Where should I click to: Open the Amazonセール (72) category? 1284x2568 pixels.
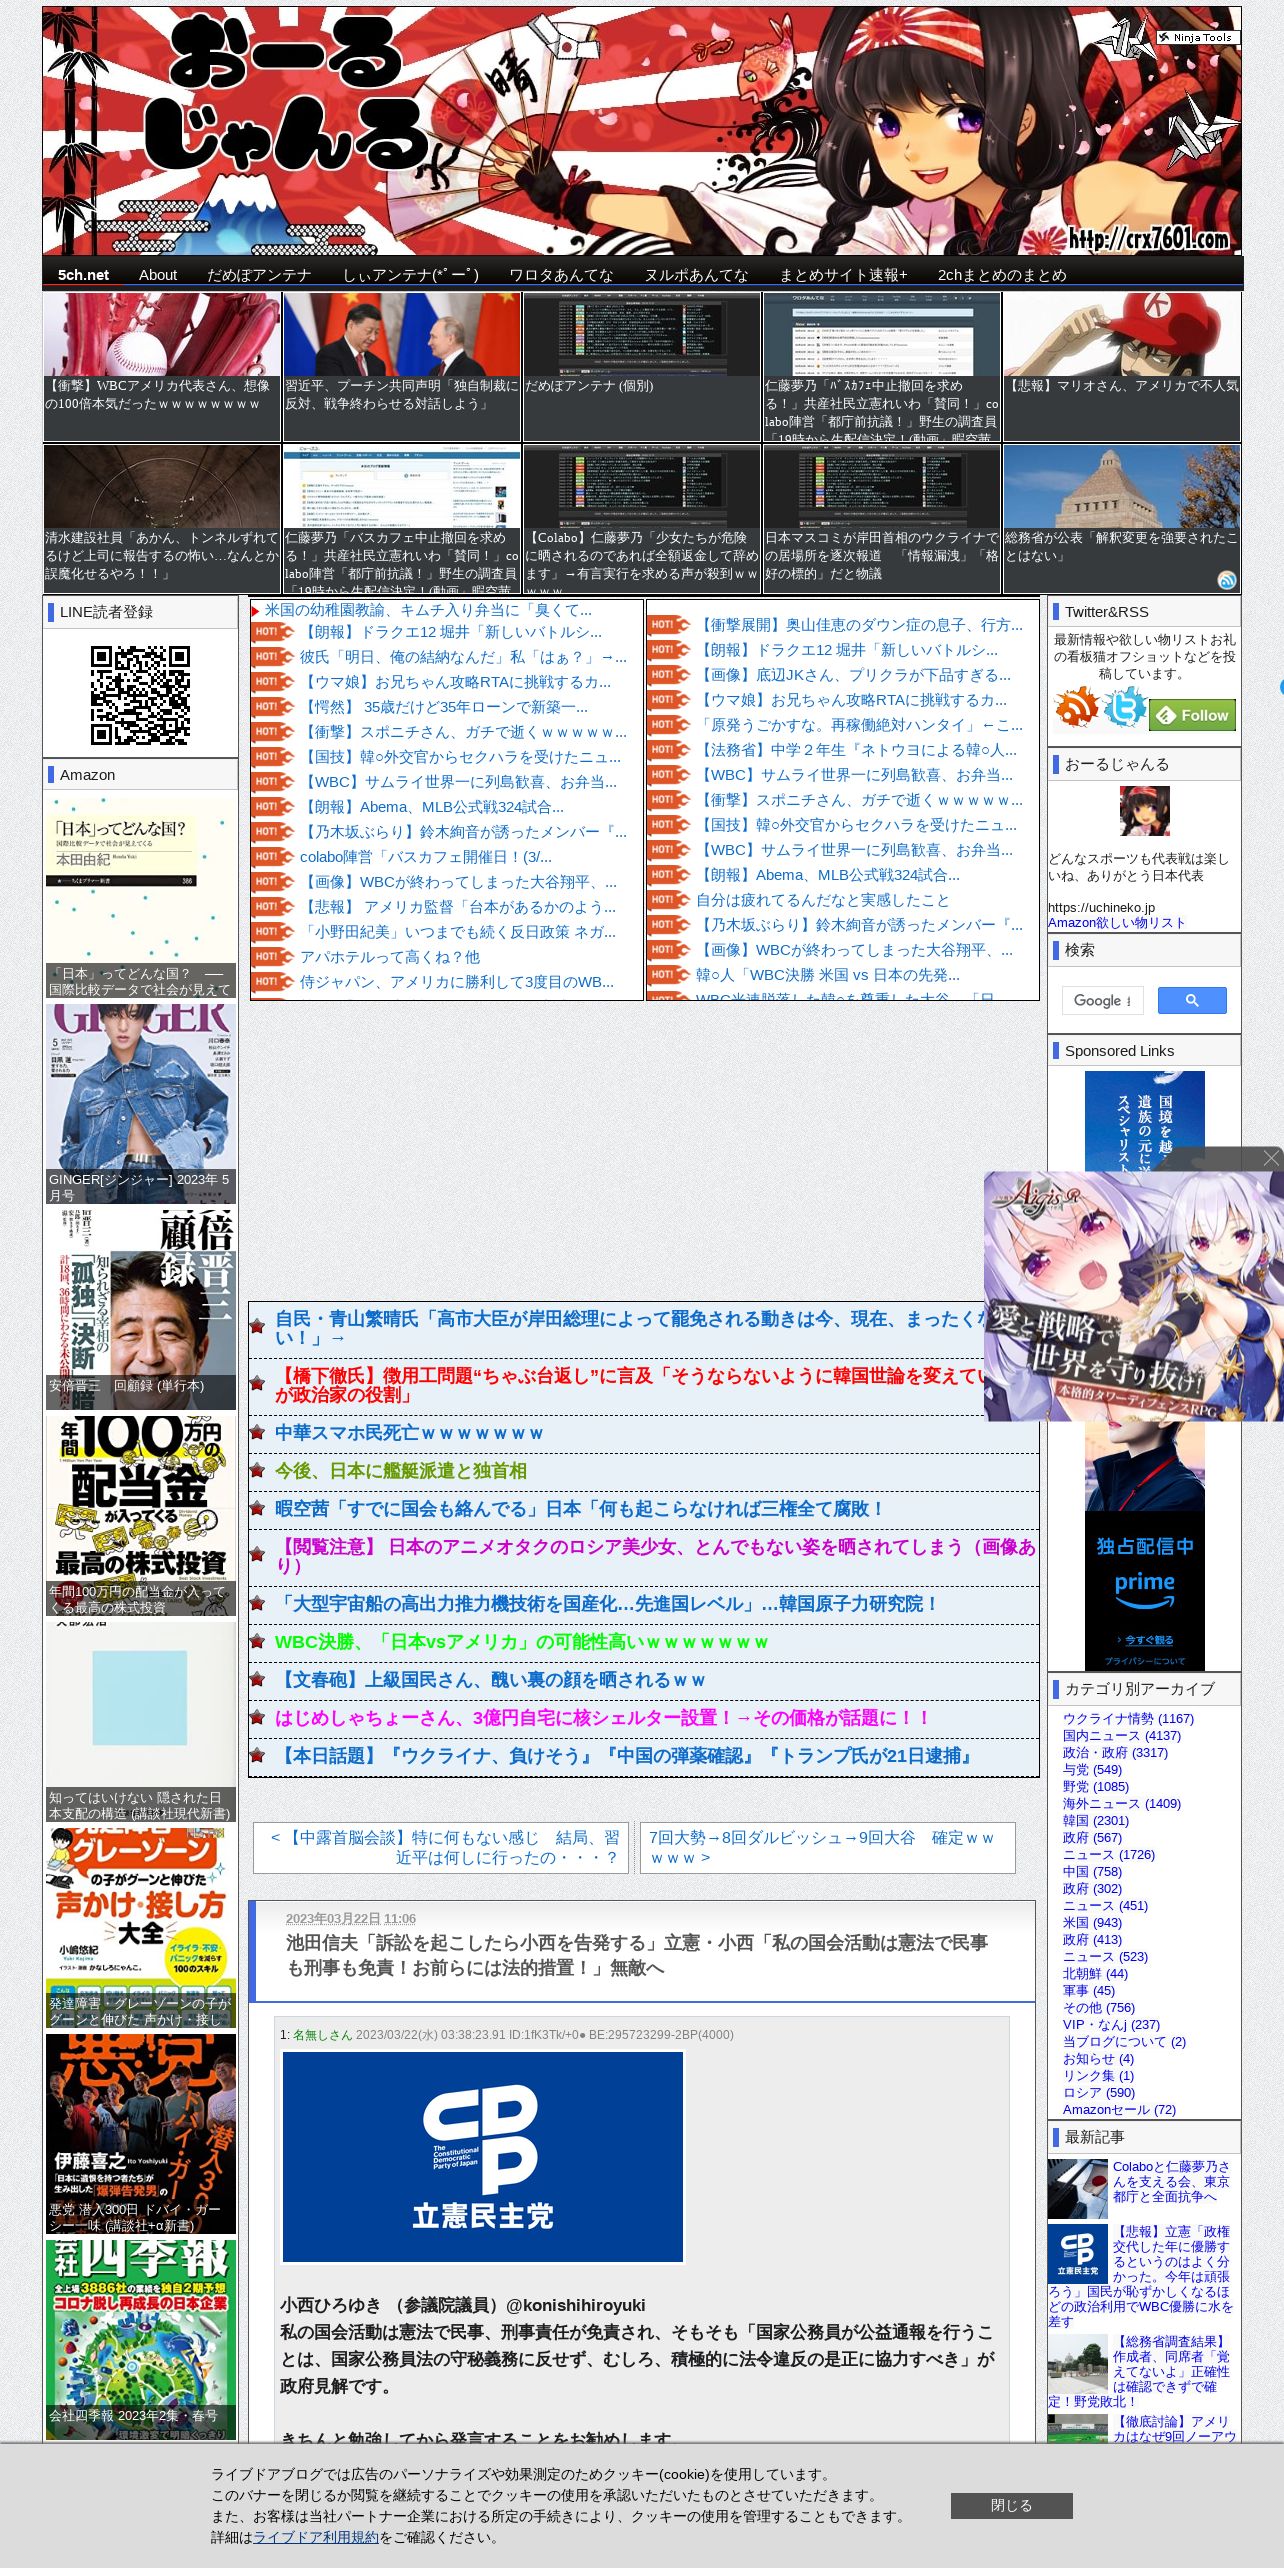tap(1119, 2110)
